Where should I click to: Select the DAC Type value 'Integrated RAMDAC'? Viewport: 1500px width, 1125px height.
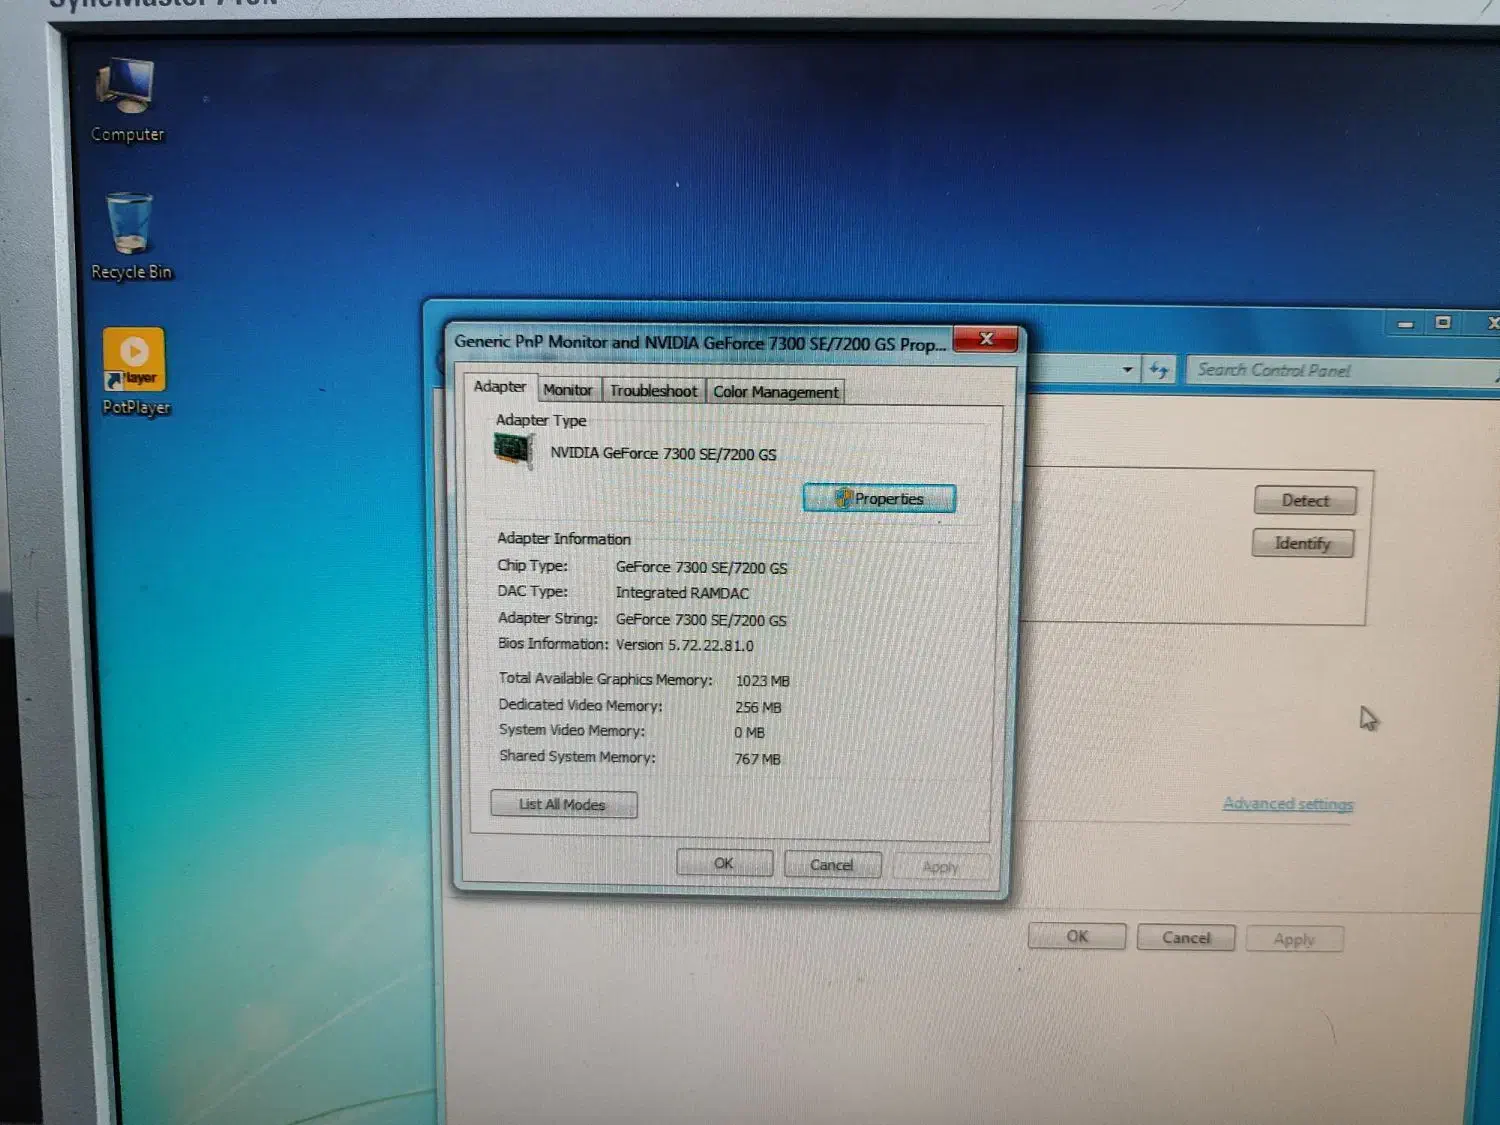click(x=682, y=593)
